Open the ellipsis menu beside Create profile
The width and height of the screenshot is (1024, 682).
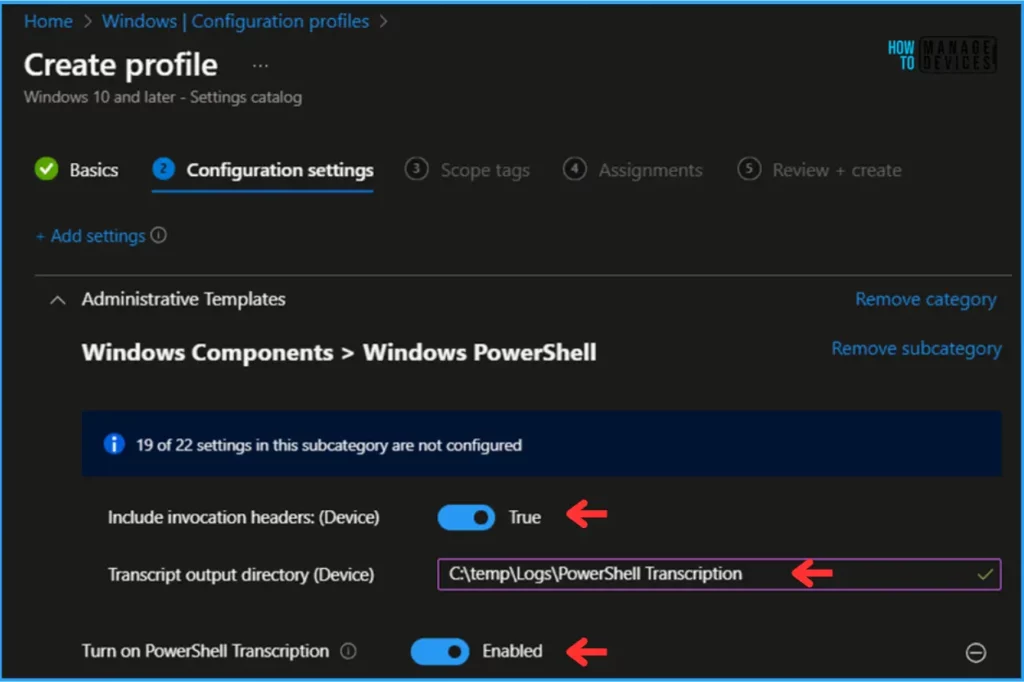(x=260, y=65)
